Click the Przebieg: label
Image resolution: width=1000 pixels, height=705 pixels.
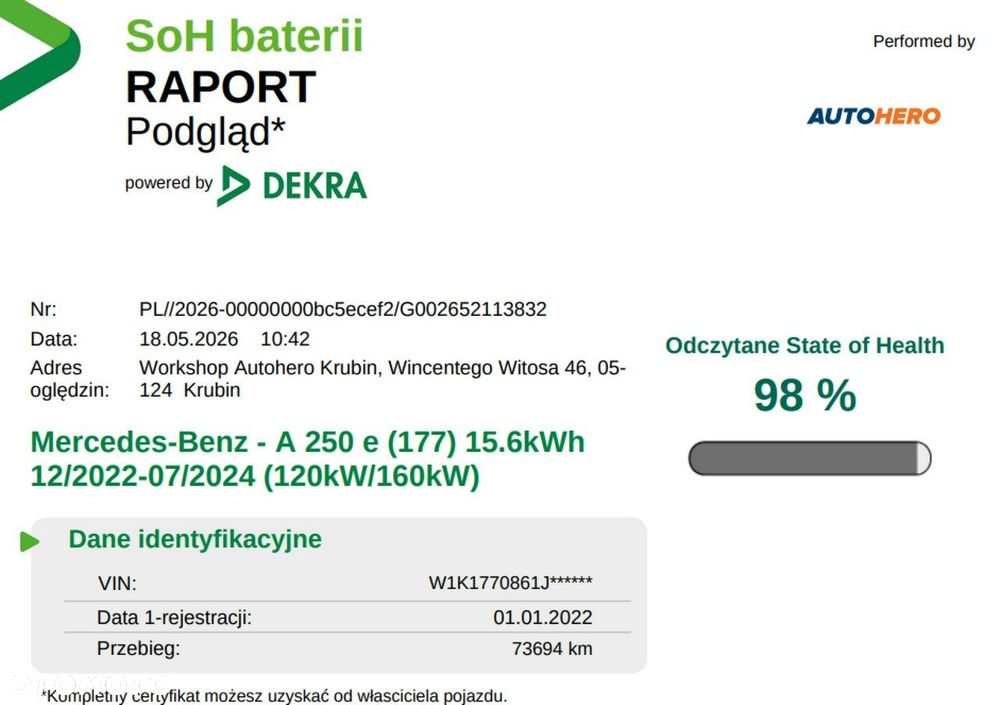(138, 649)
